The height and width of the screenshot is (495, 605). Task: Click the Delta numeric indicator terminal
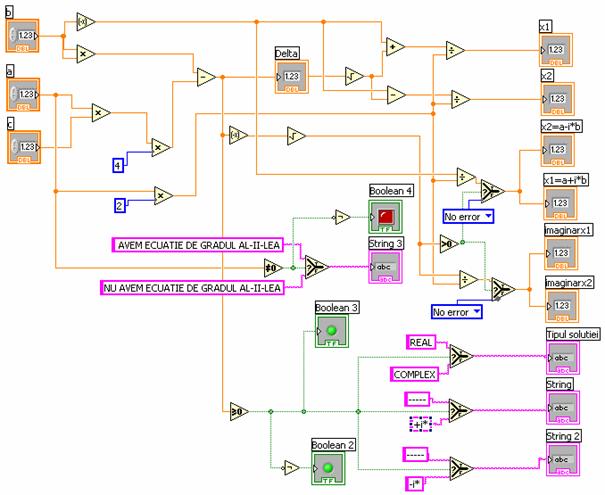(x=291, y=77)
